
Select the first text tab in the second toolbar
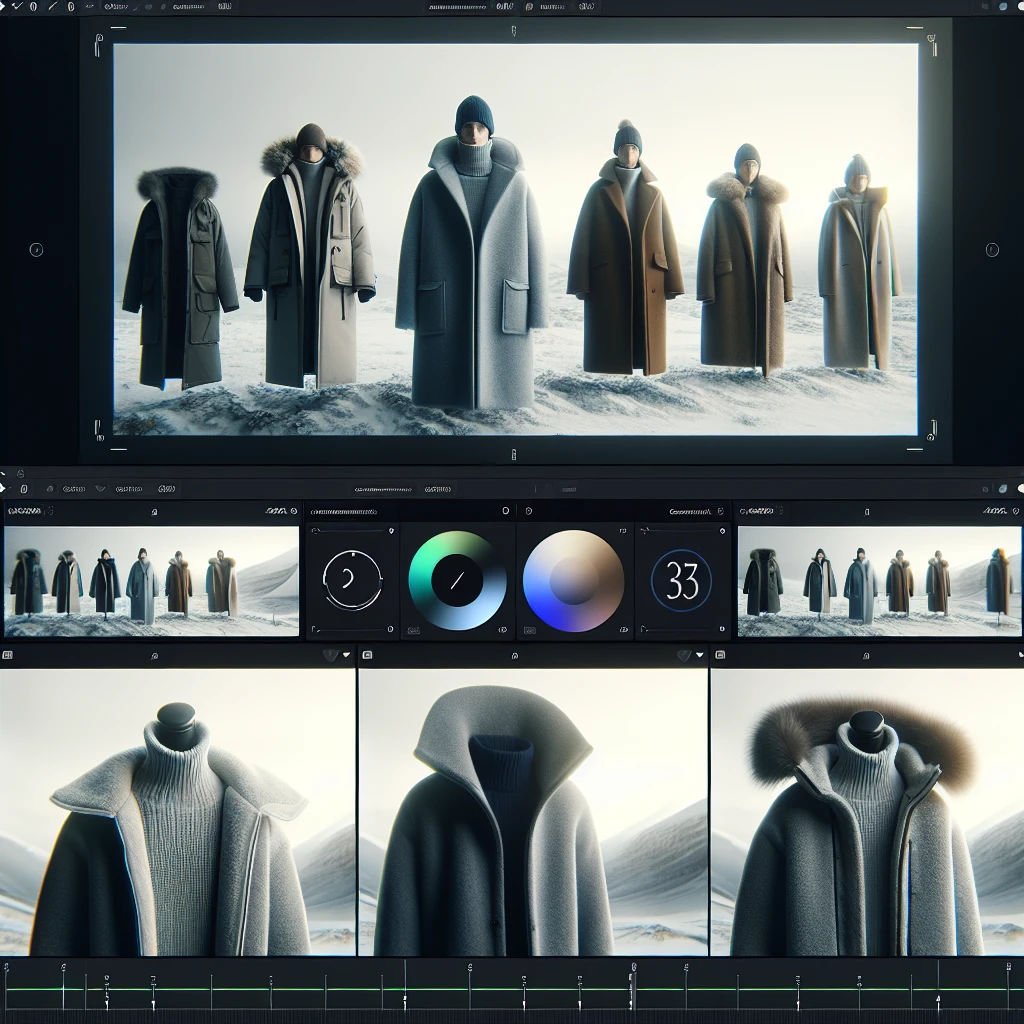pos(74,488)
